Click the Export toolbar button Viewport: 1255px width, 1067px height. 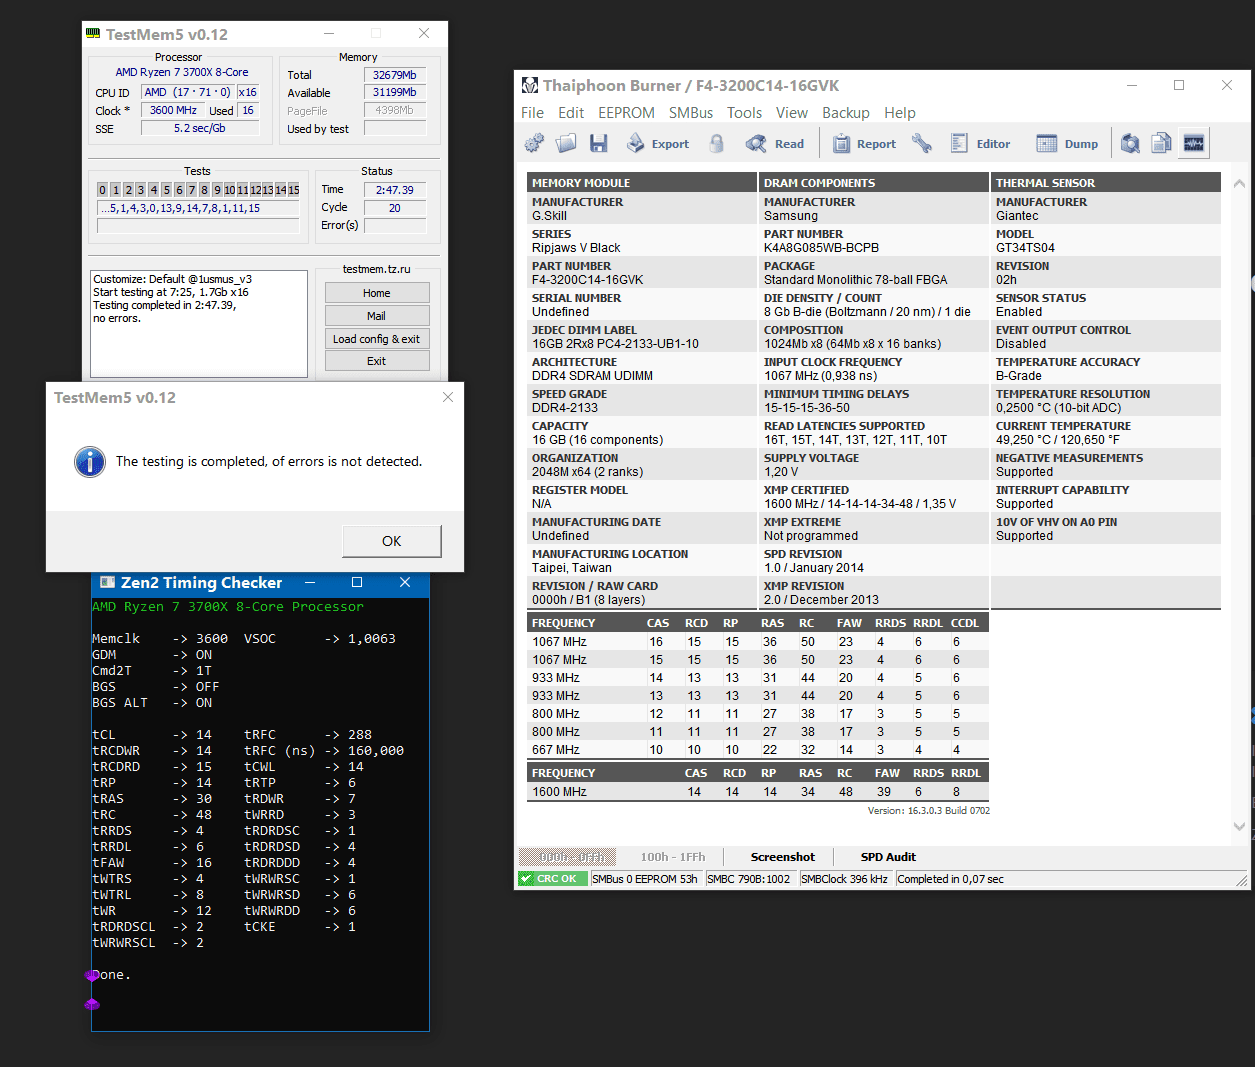point(658,143)
